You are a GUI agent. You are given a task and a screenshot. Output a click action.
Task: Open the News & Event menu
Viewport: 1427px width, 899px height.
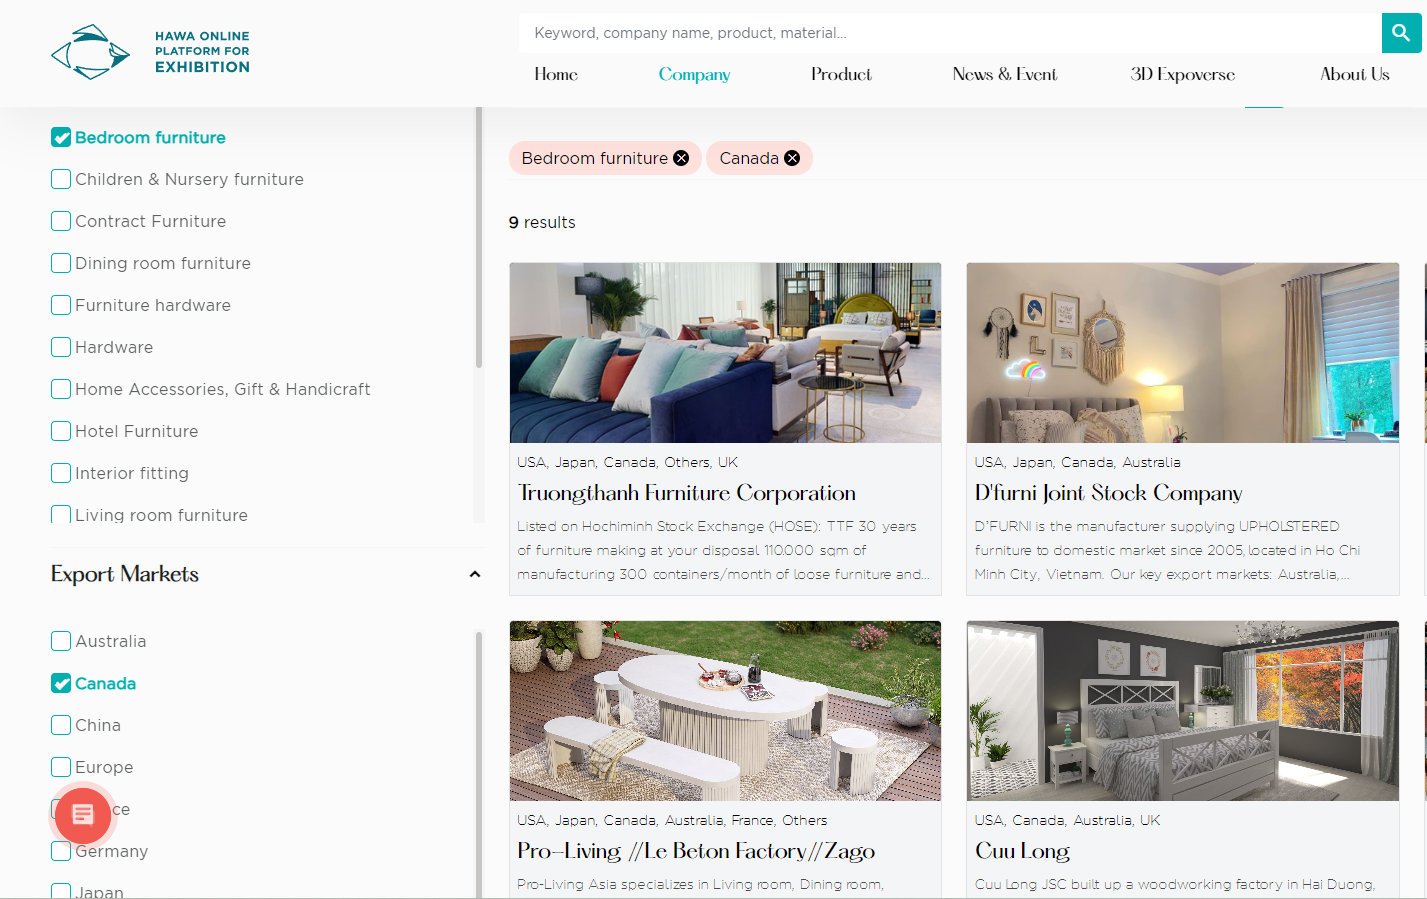tap(1004, 74)
